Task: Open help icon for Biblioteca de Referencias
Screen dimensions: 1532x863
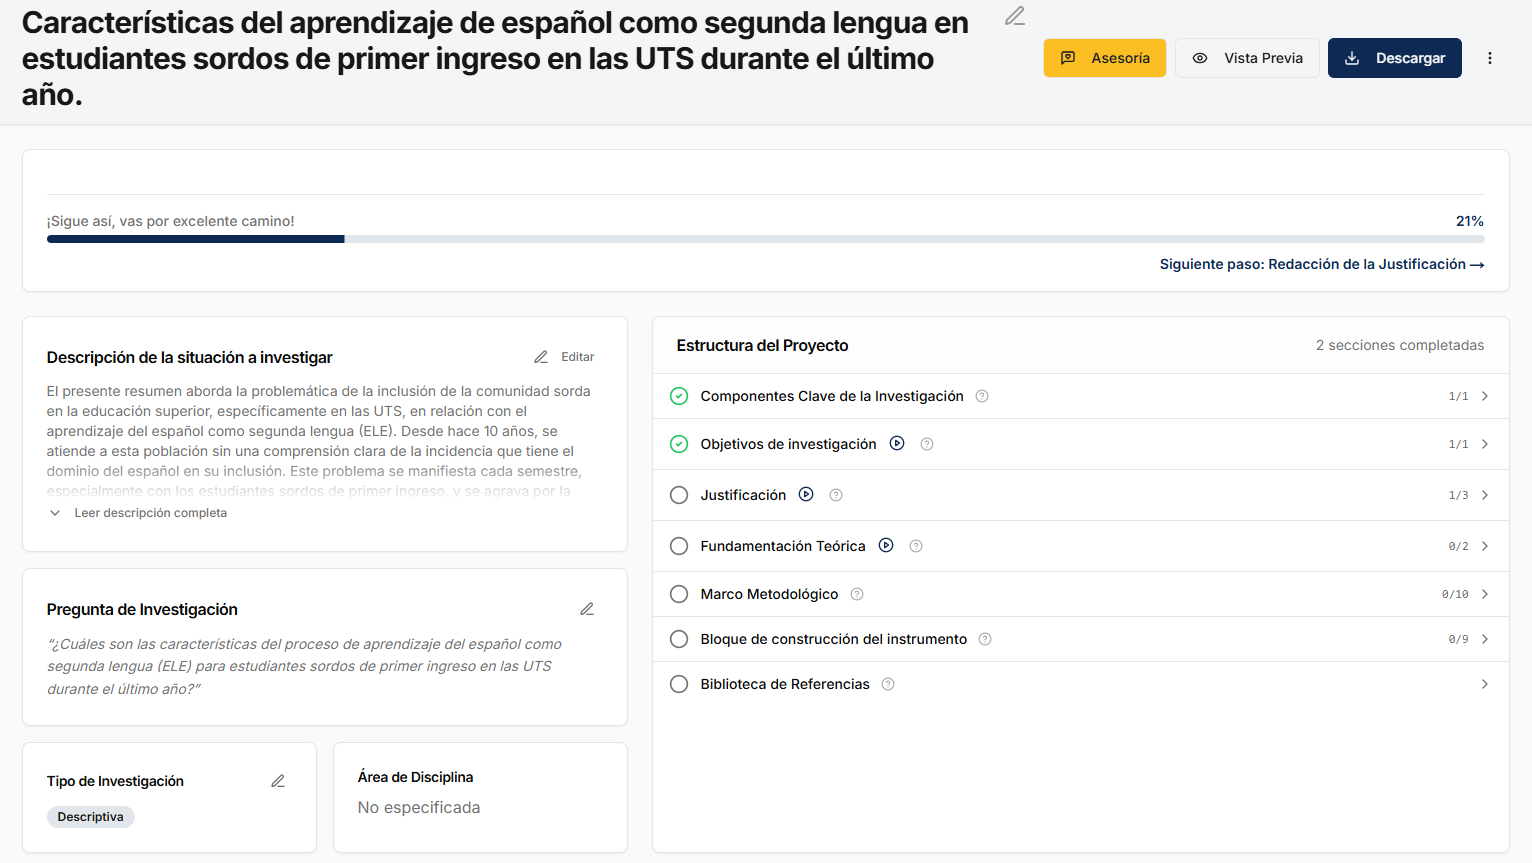Action: pyautogui.click(x=888, y=684)
